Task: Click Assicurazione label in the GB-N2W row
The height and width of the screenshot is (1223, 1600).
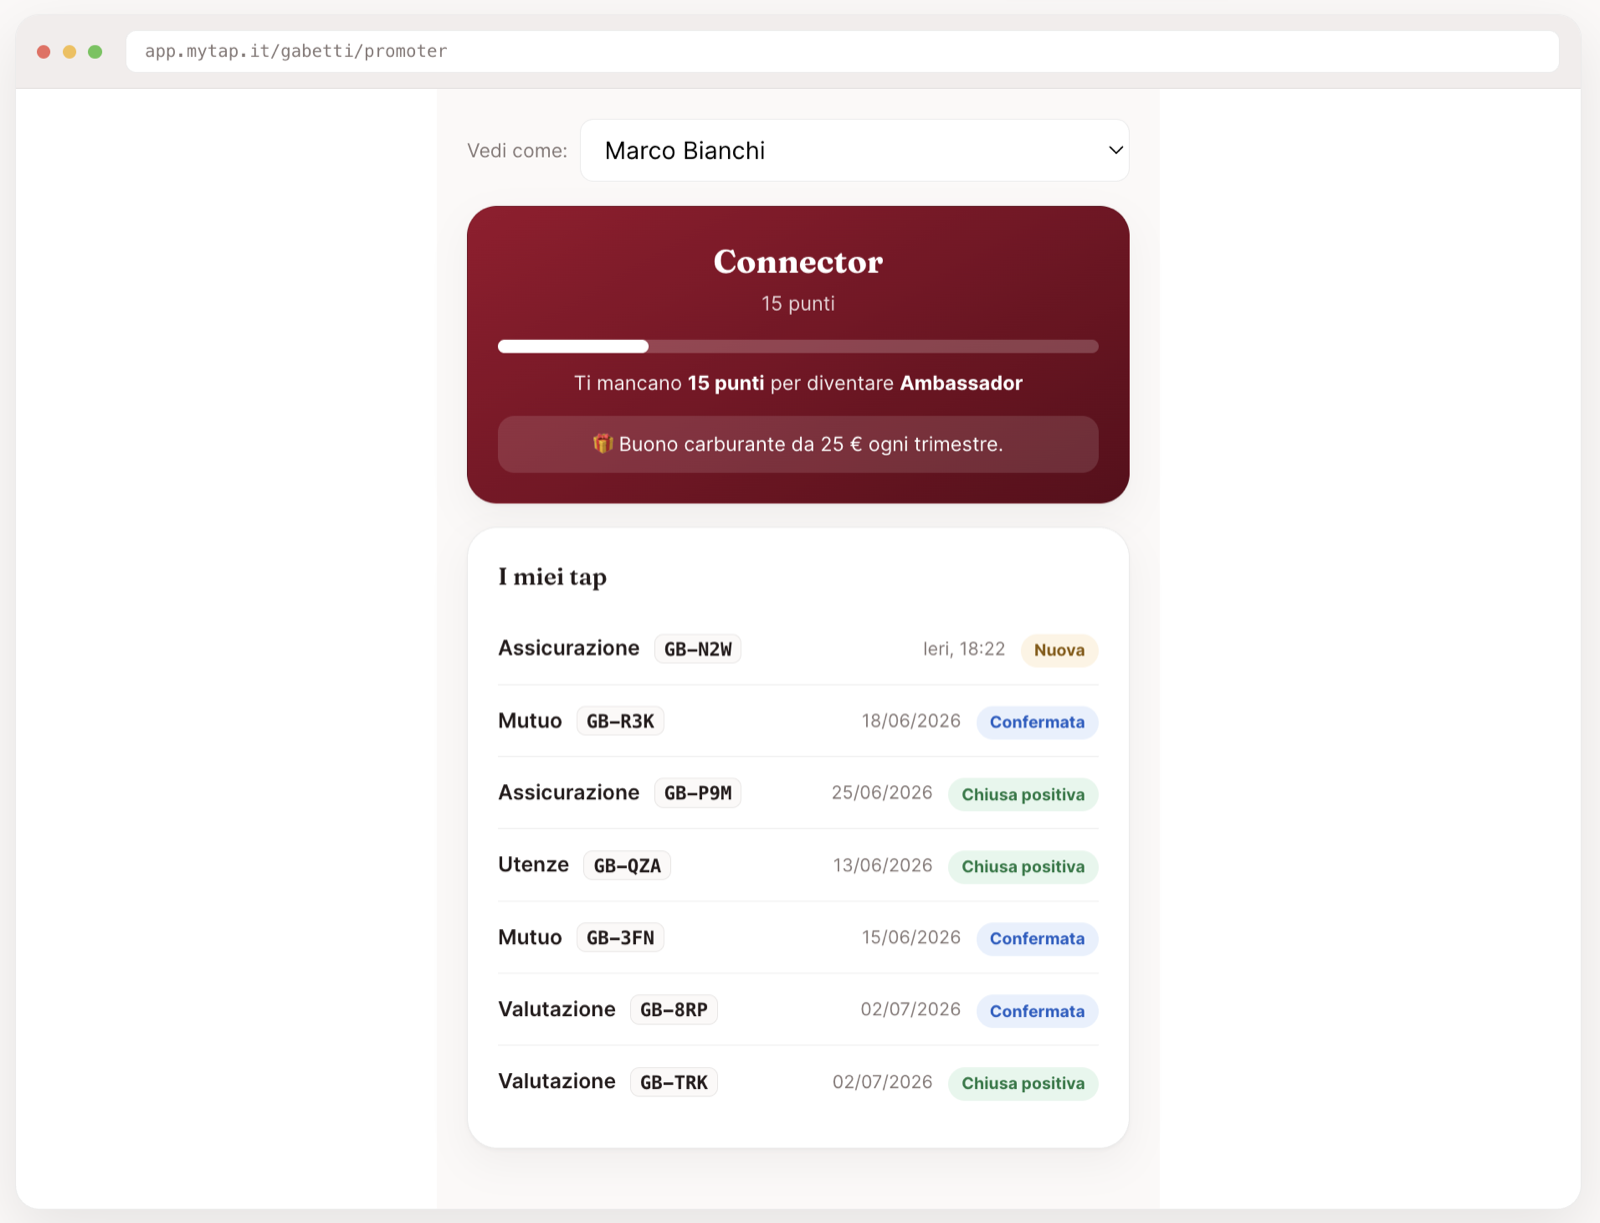Action: click(x=569, y=648)
